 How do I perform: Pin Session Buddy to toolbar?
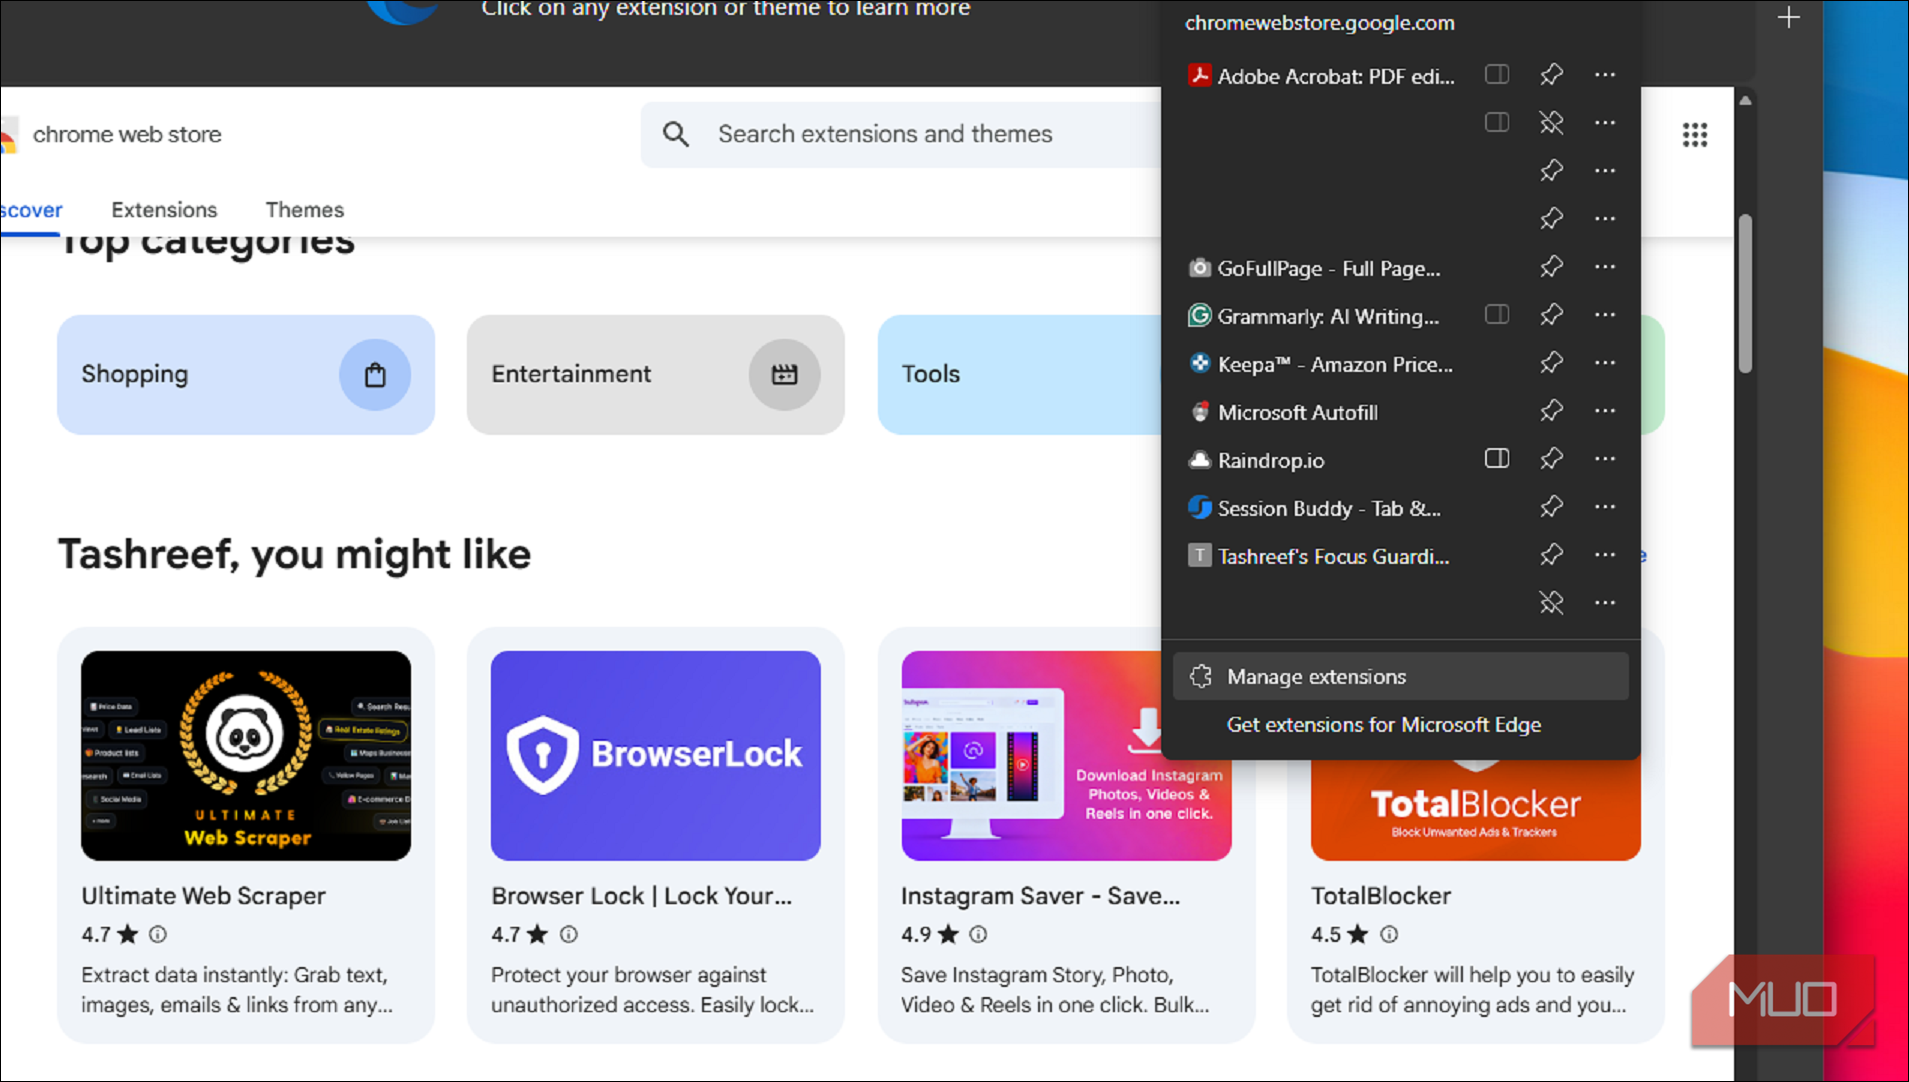(x=1551, y=507)
